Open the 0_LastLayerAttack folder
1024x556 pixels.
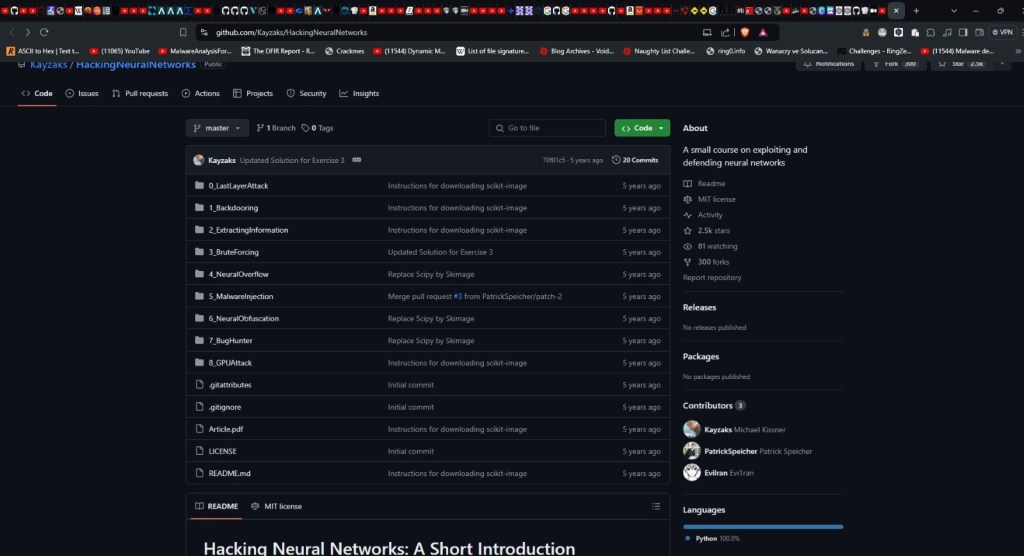pyautogui.click(x=238, y=186)
